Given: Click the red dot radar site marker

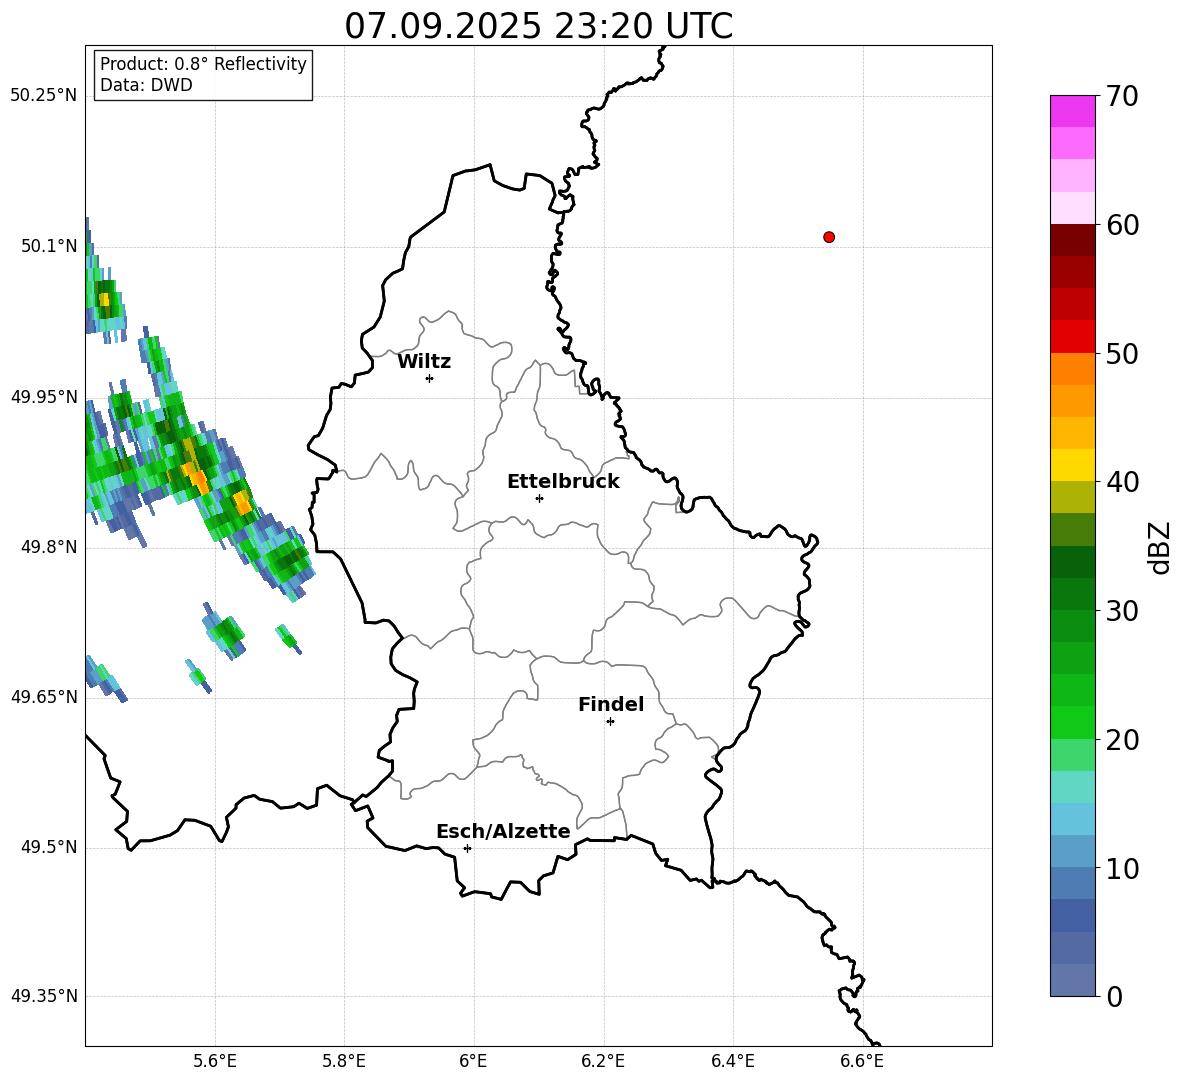Looking at the screenshot, I should point(828,237).
